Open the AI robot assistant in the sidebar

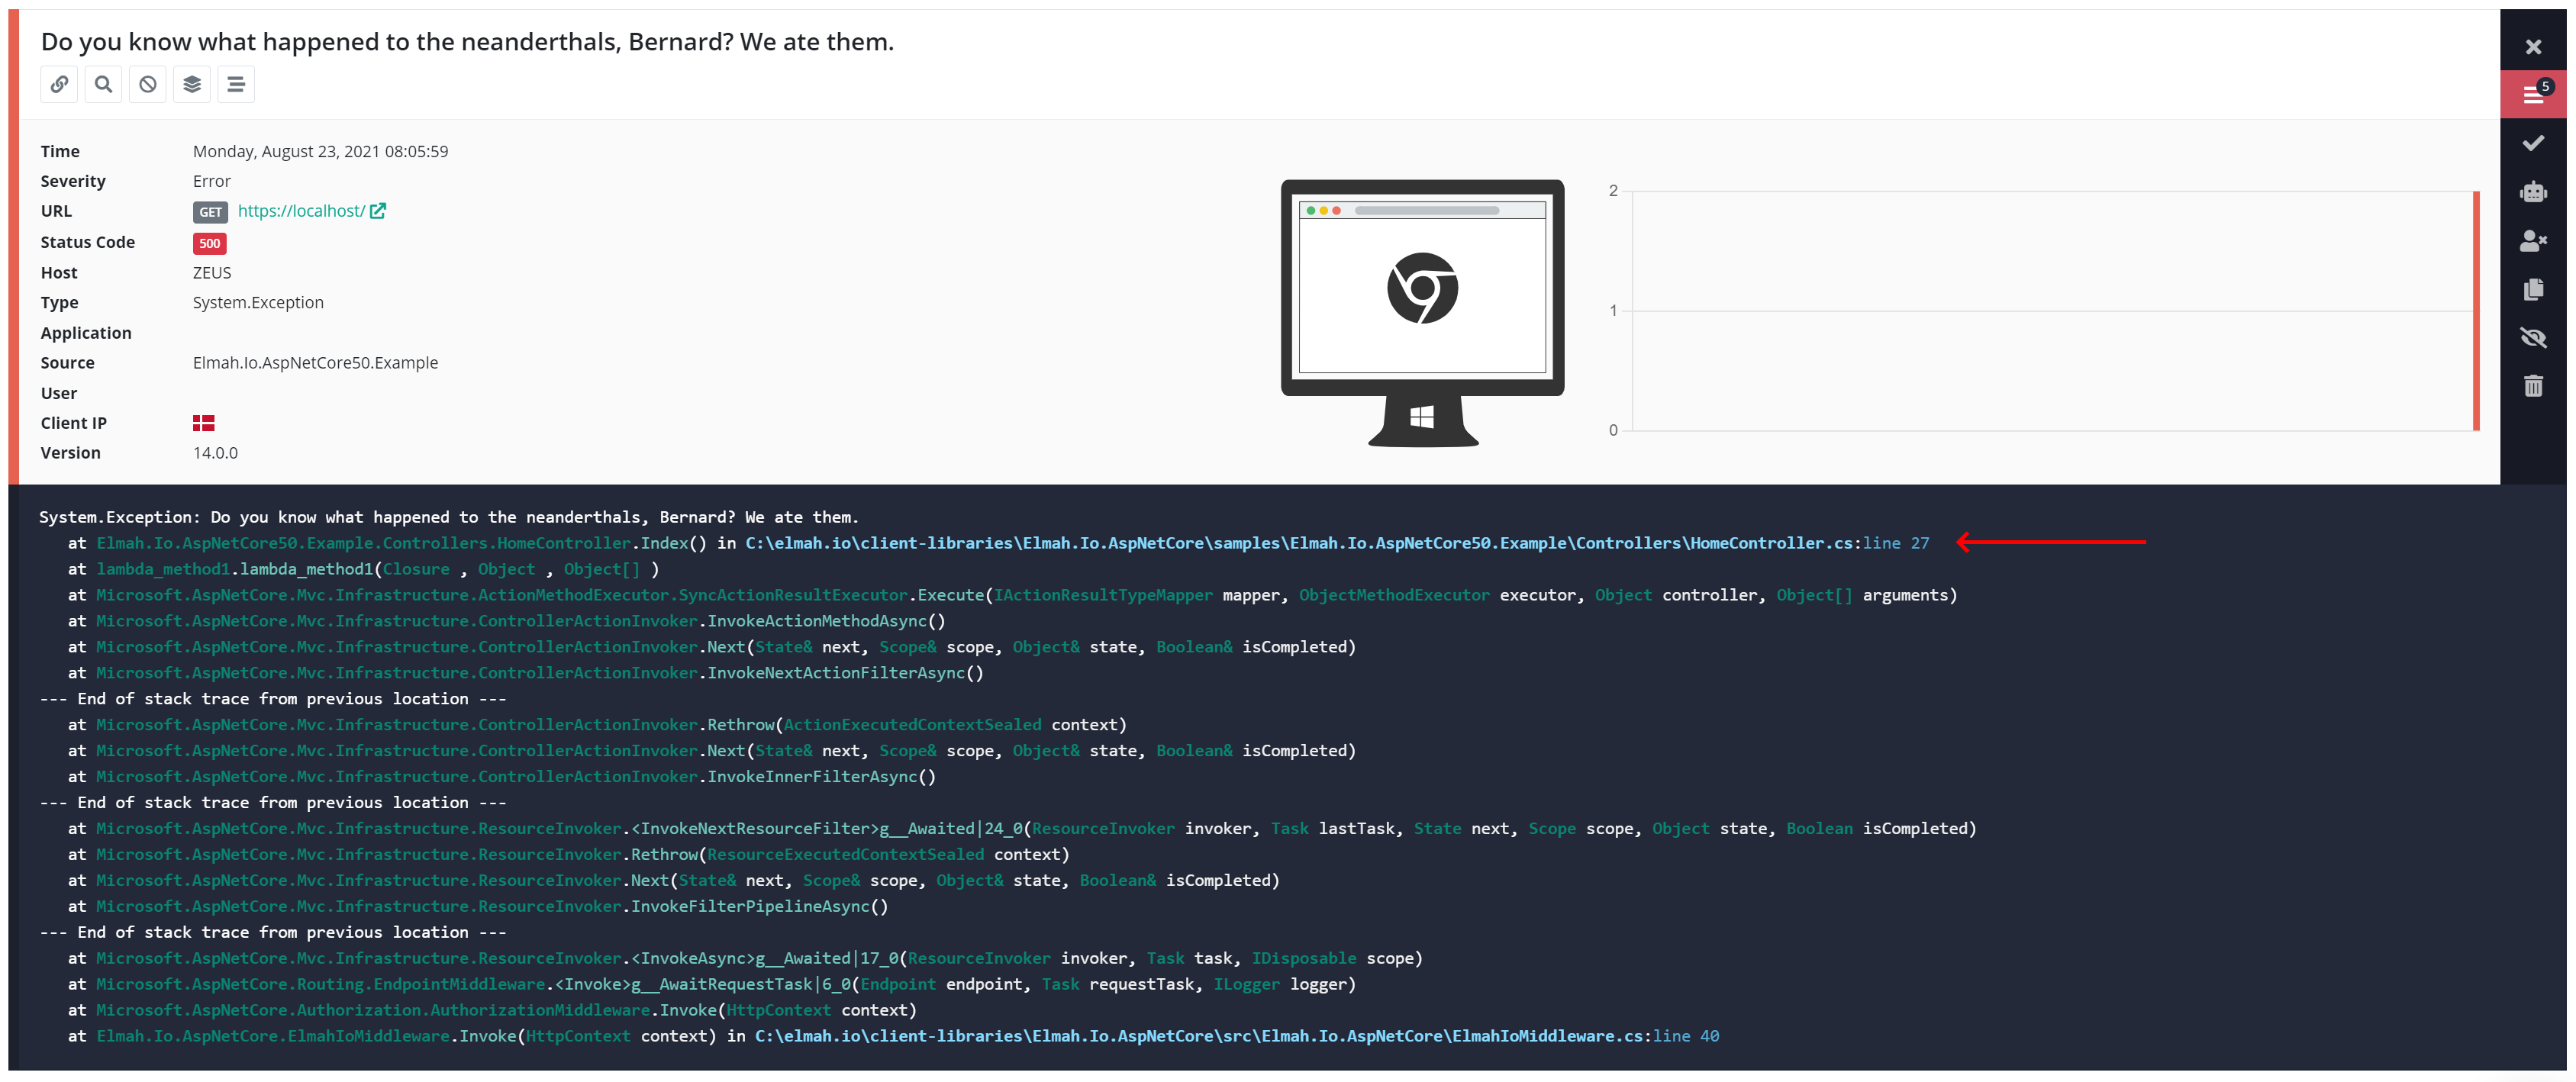click(x=2534, y=191)
